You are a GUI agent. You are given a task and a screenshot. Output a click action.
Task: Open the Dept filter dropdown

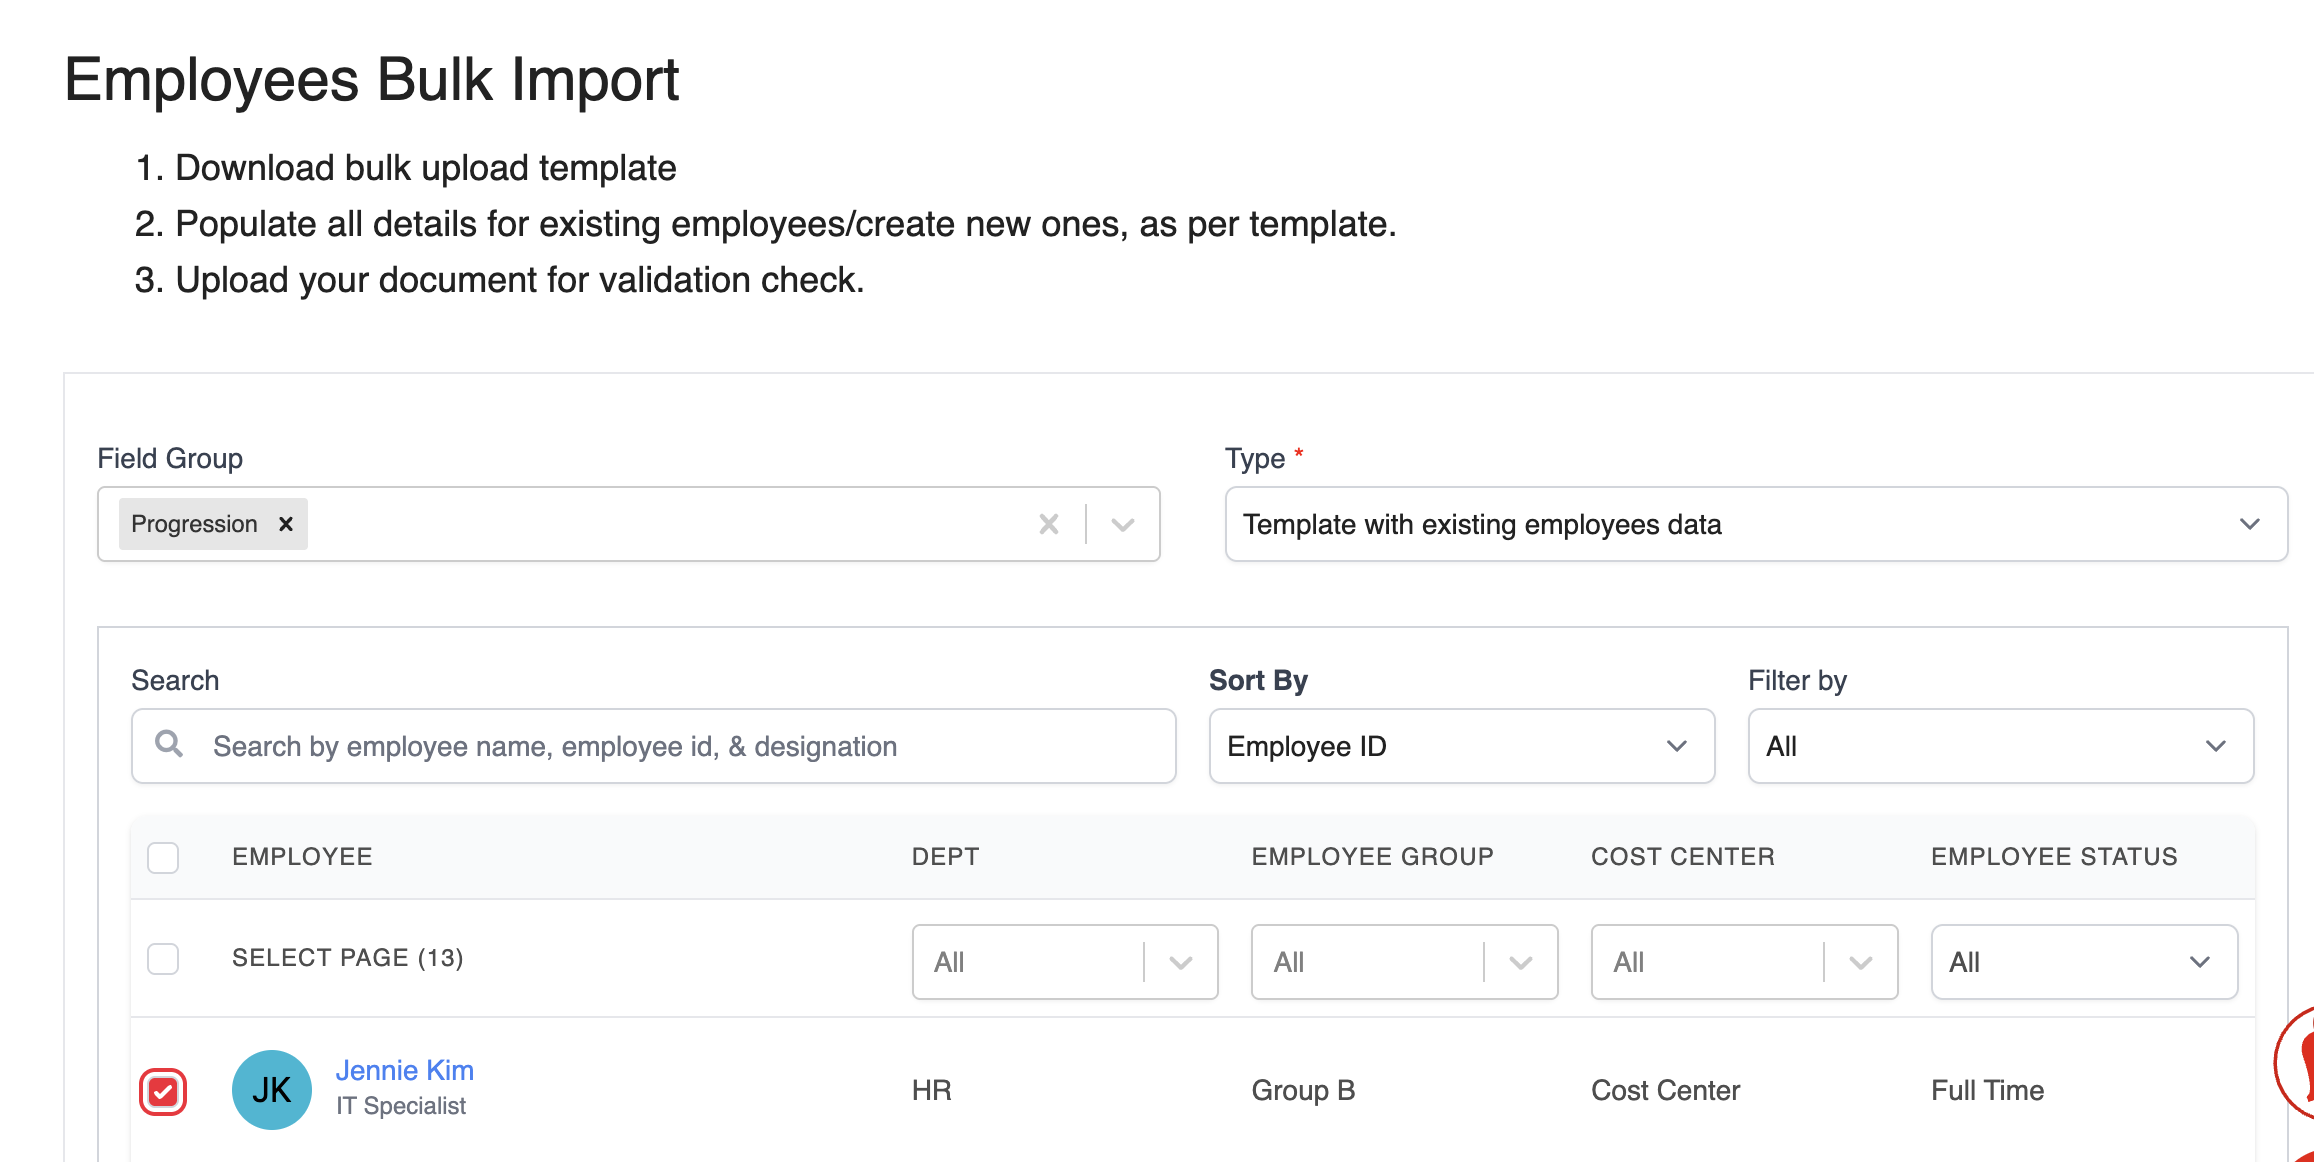click(1064, 962)
